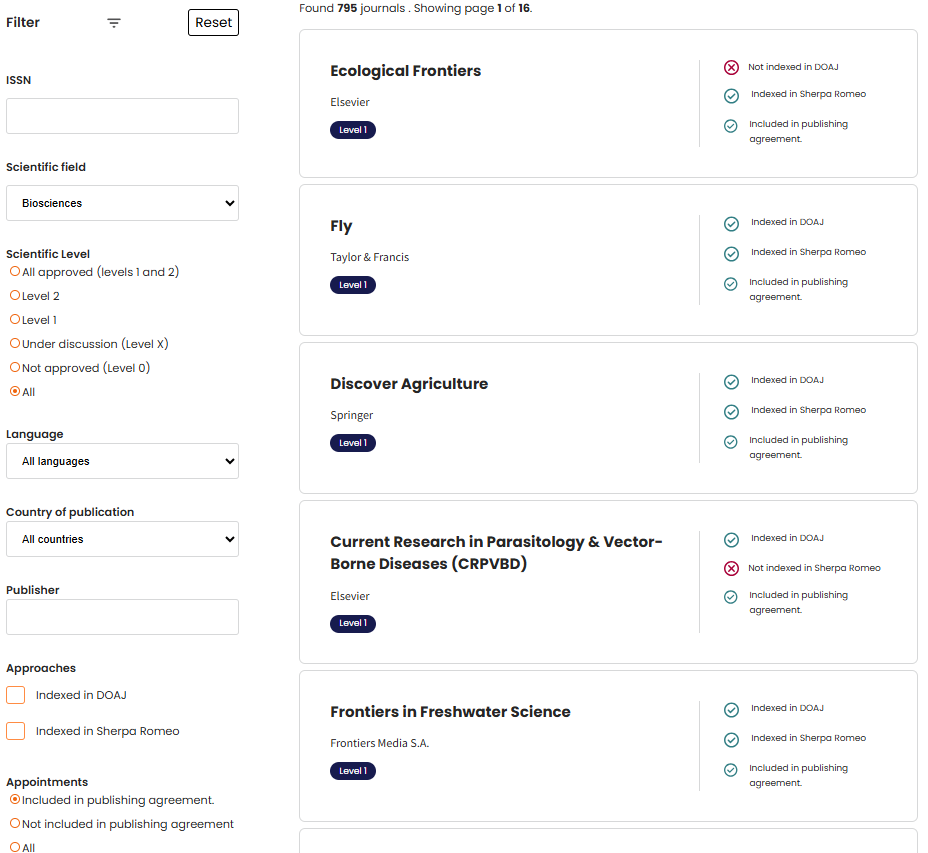
Task: Click the 'Indexed in Sherpa Romeo' checkmark for Discover Agriculture
Action: (x=730, y=410)
